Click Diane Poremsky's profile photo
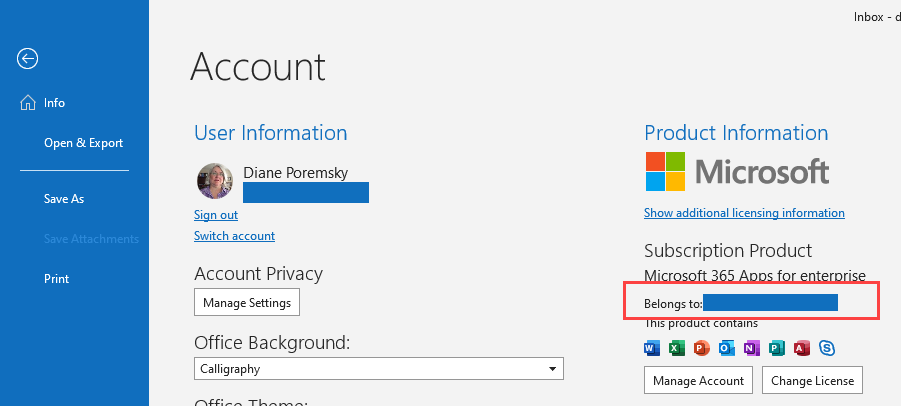Screen dimensions: 901x406 215,181
